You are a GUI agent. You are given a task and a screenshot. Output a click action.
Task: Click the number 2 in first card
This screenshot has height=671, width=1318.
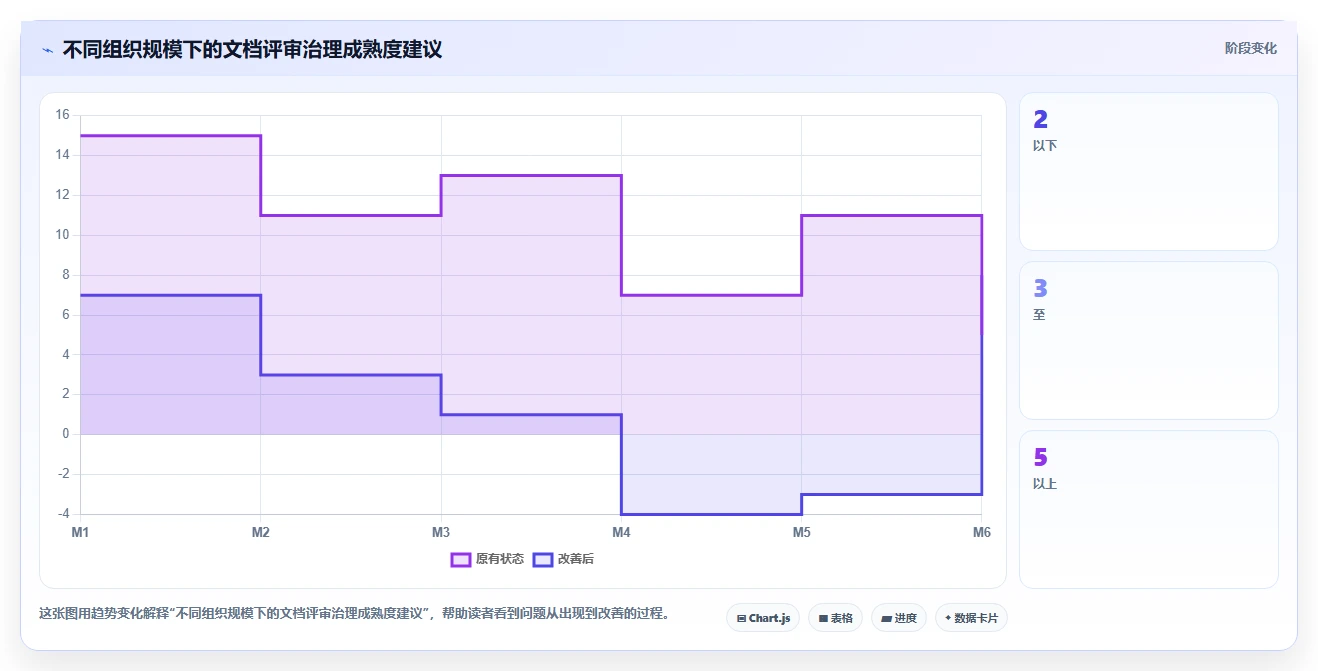tap(1040, 120)
